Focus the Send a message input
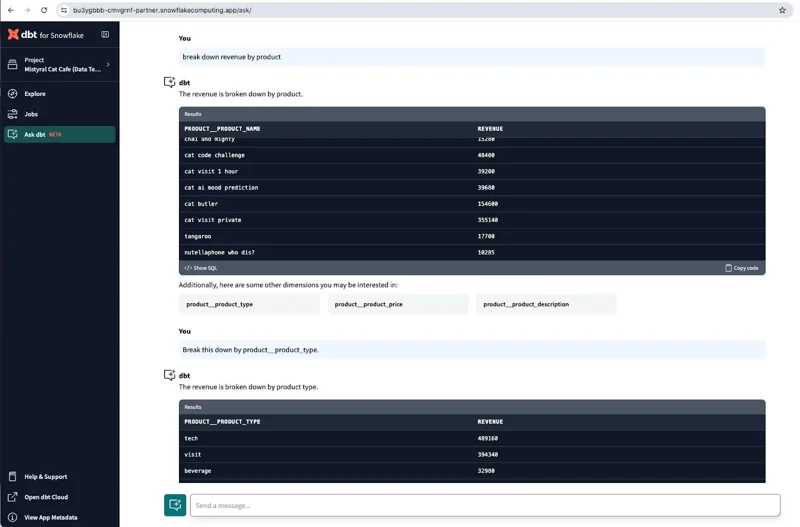This screenshot has height=527, width=800. (x=485, y=505)
